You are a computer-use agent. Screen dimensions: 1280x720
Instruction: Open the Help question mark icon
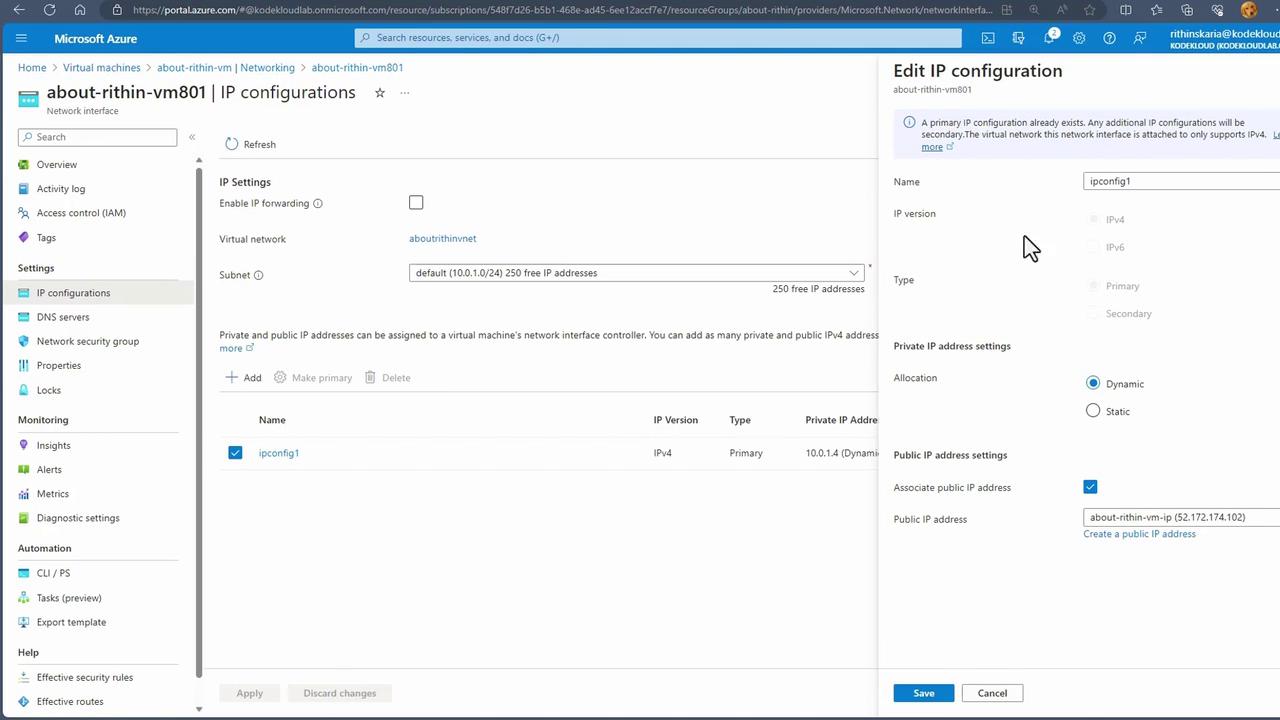1109,38
